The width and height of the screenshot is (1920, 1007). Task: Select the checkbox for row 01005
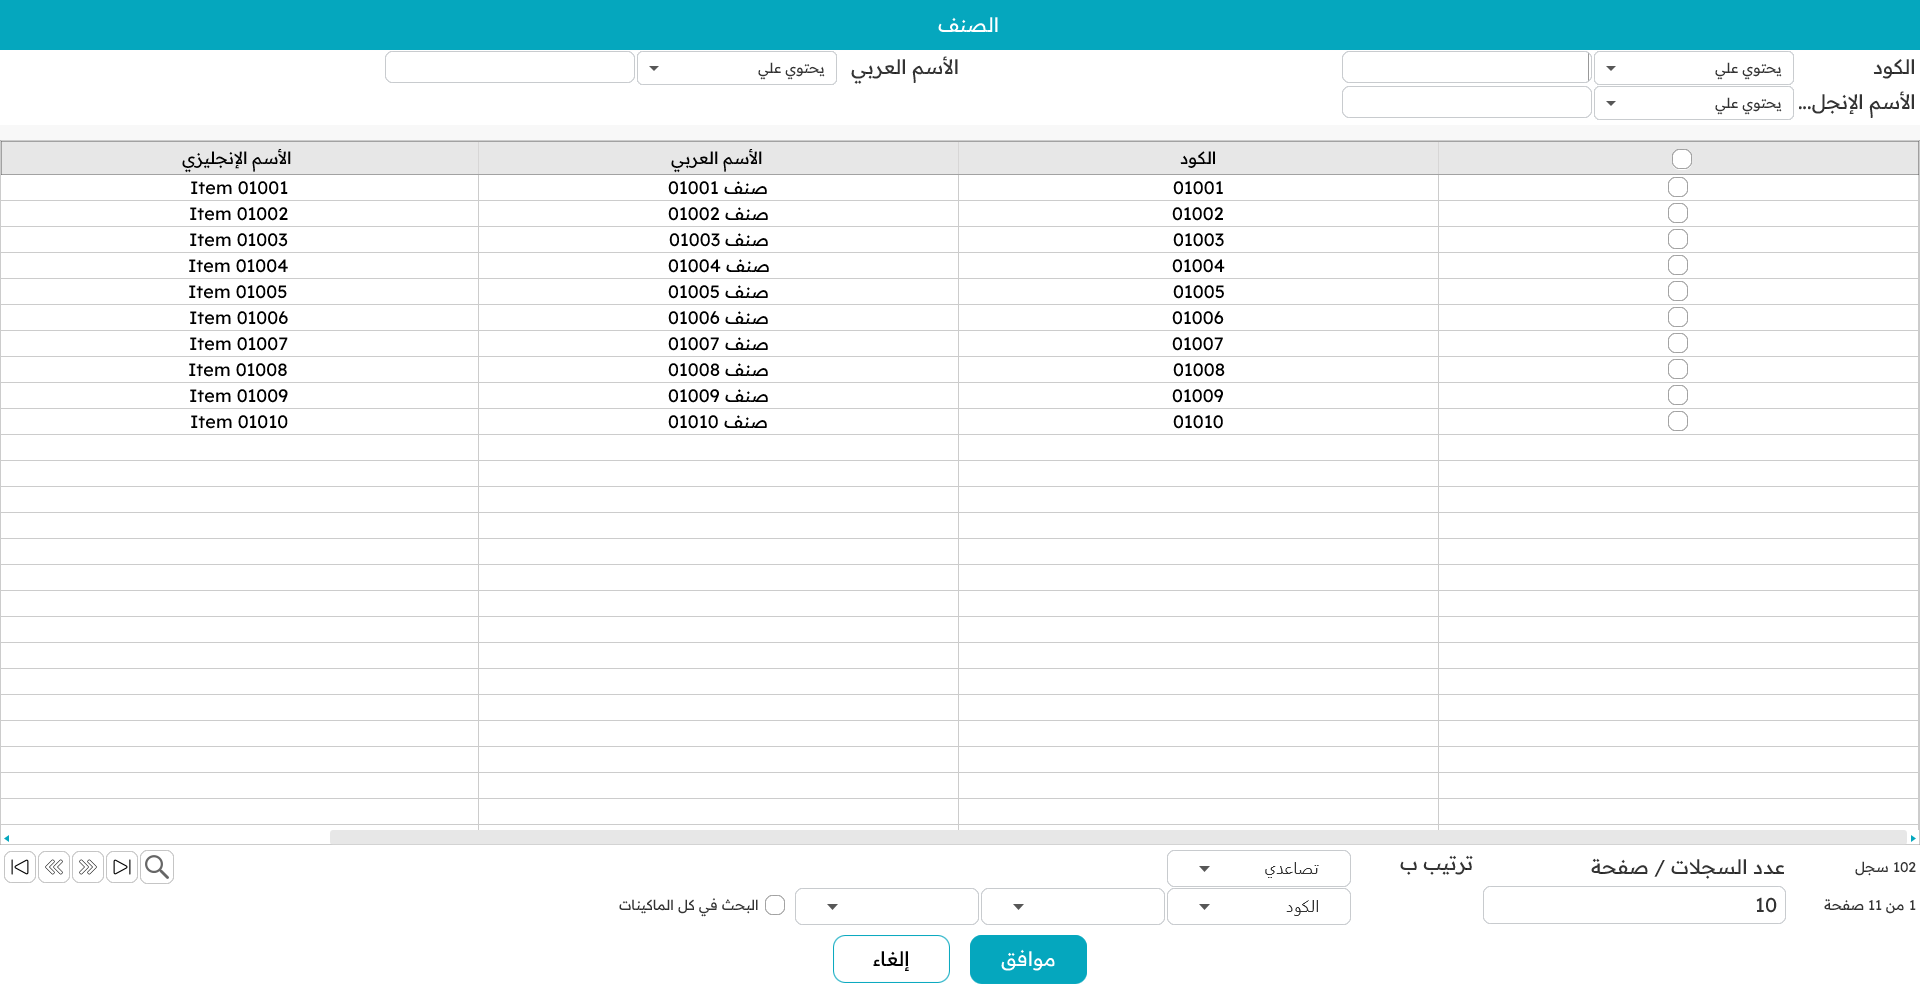pos(1678,291)
